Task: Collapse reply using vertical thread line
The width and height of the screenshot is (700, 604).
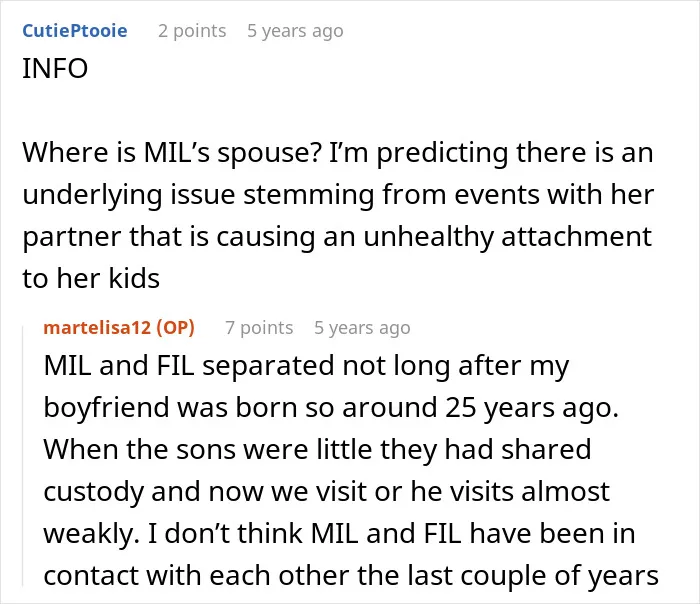Action: (23, 455)
